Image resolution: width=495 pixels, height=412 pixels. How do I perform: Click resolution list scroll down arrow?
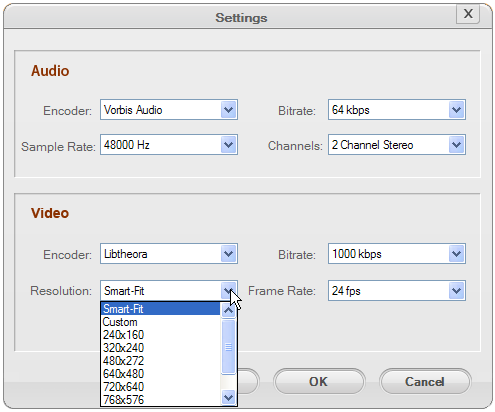(x=228, y=397)
